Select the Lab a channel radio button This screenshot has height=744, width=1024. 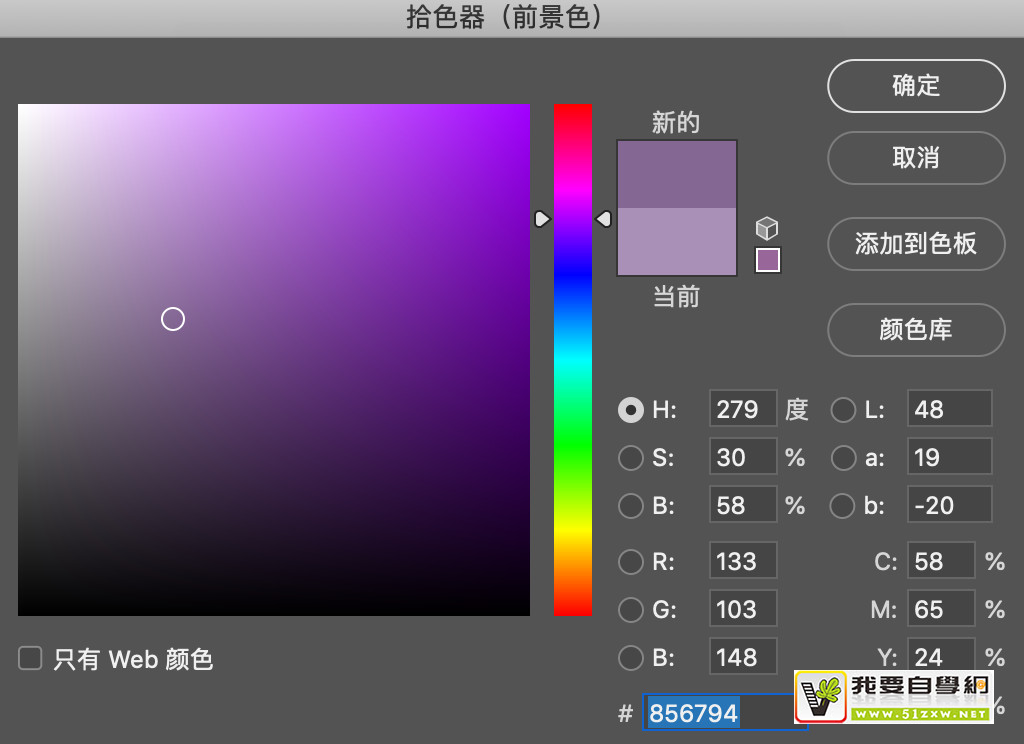(x=844, y=458)
